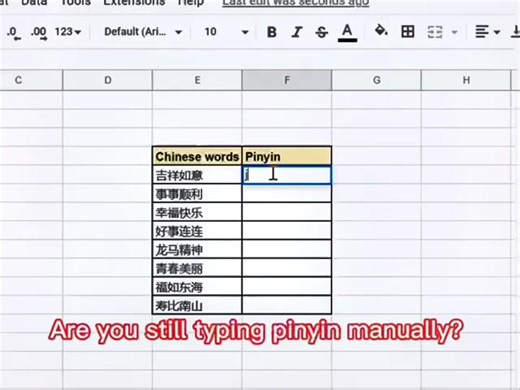
Task: Select empty Pinyin cell beside 幸福快乐
Action: tap(287, 212)
